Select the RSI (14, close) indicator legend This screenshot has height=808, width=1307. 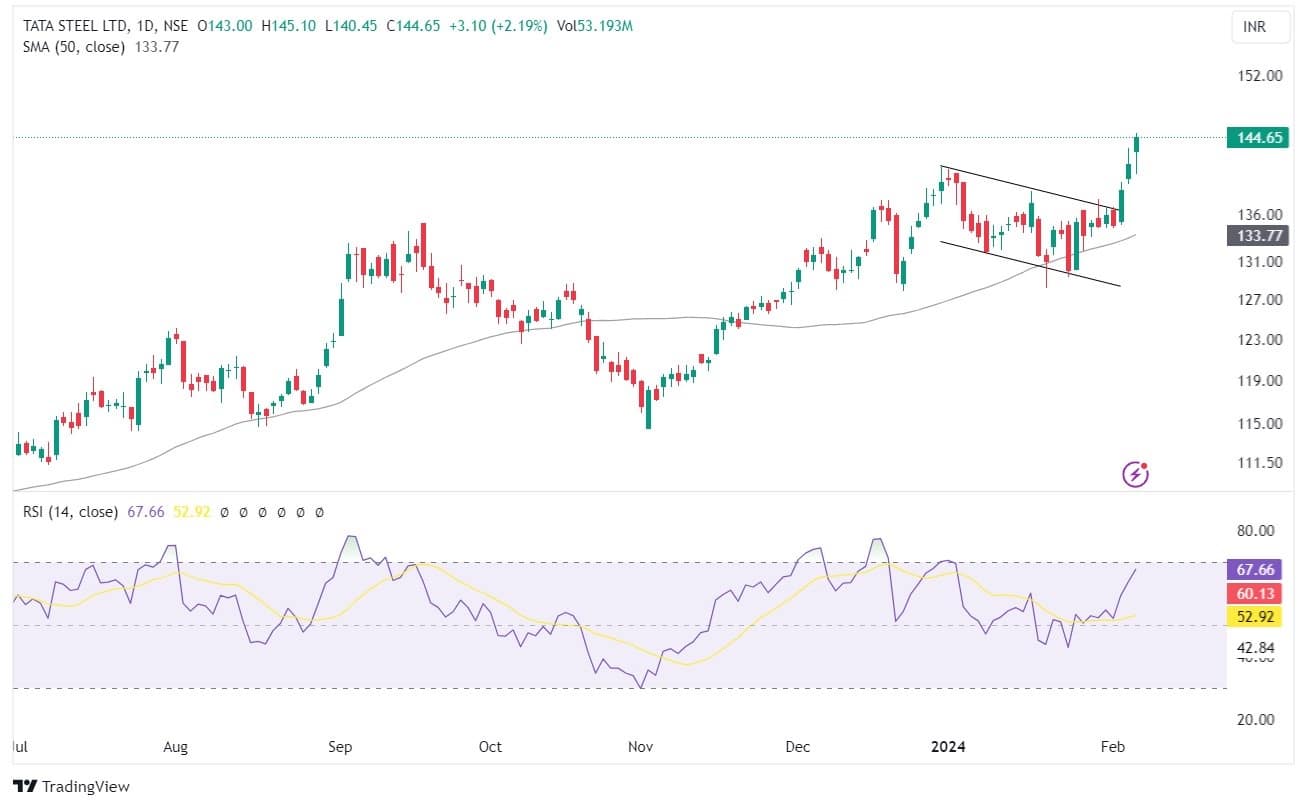click(x=68, y=512)
